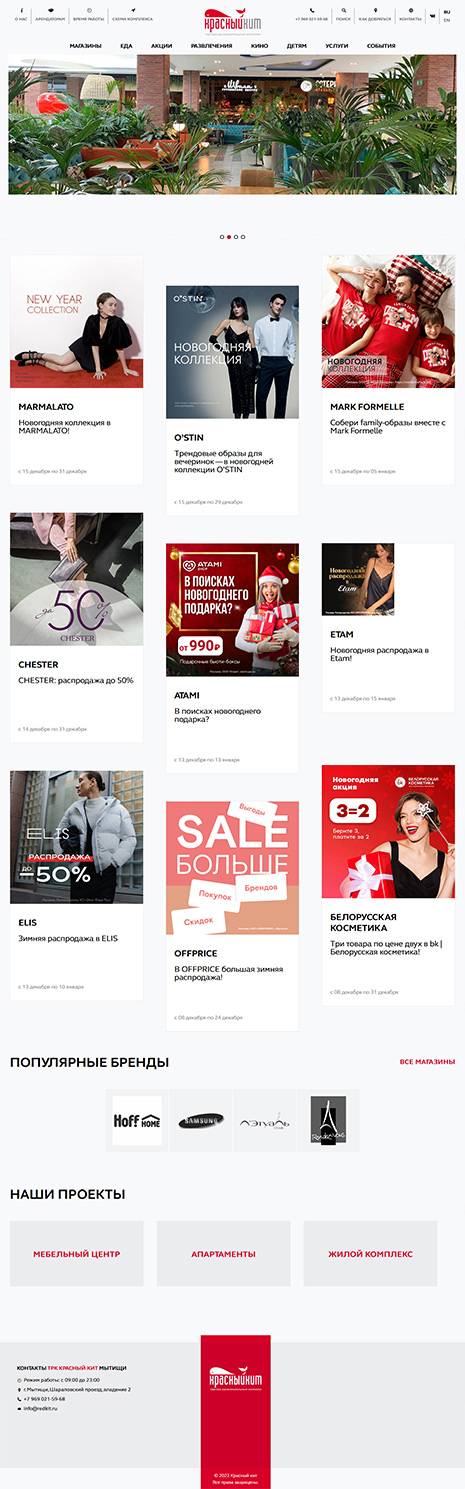Screen dimensions: 465x1489
Task: Open the Samsung brand logo
Action: click(x=201, y=1121)
